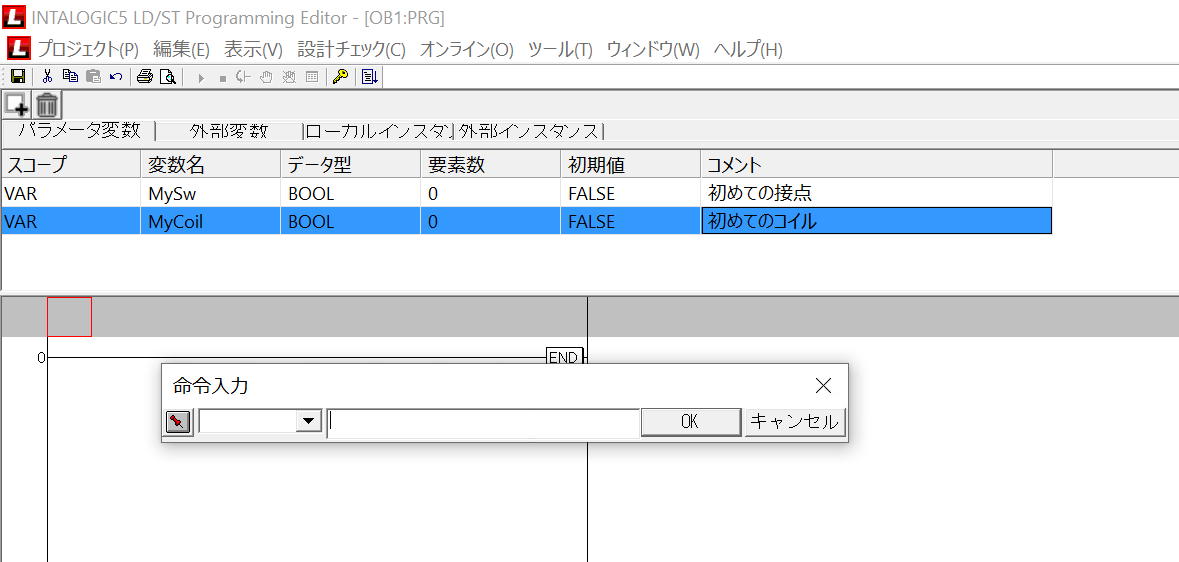
Task: Delete the variable with the trash icon
Action: 47,104
